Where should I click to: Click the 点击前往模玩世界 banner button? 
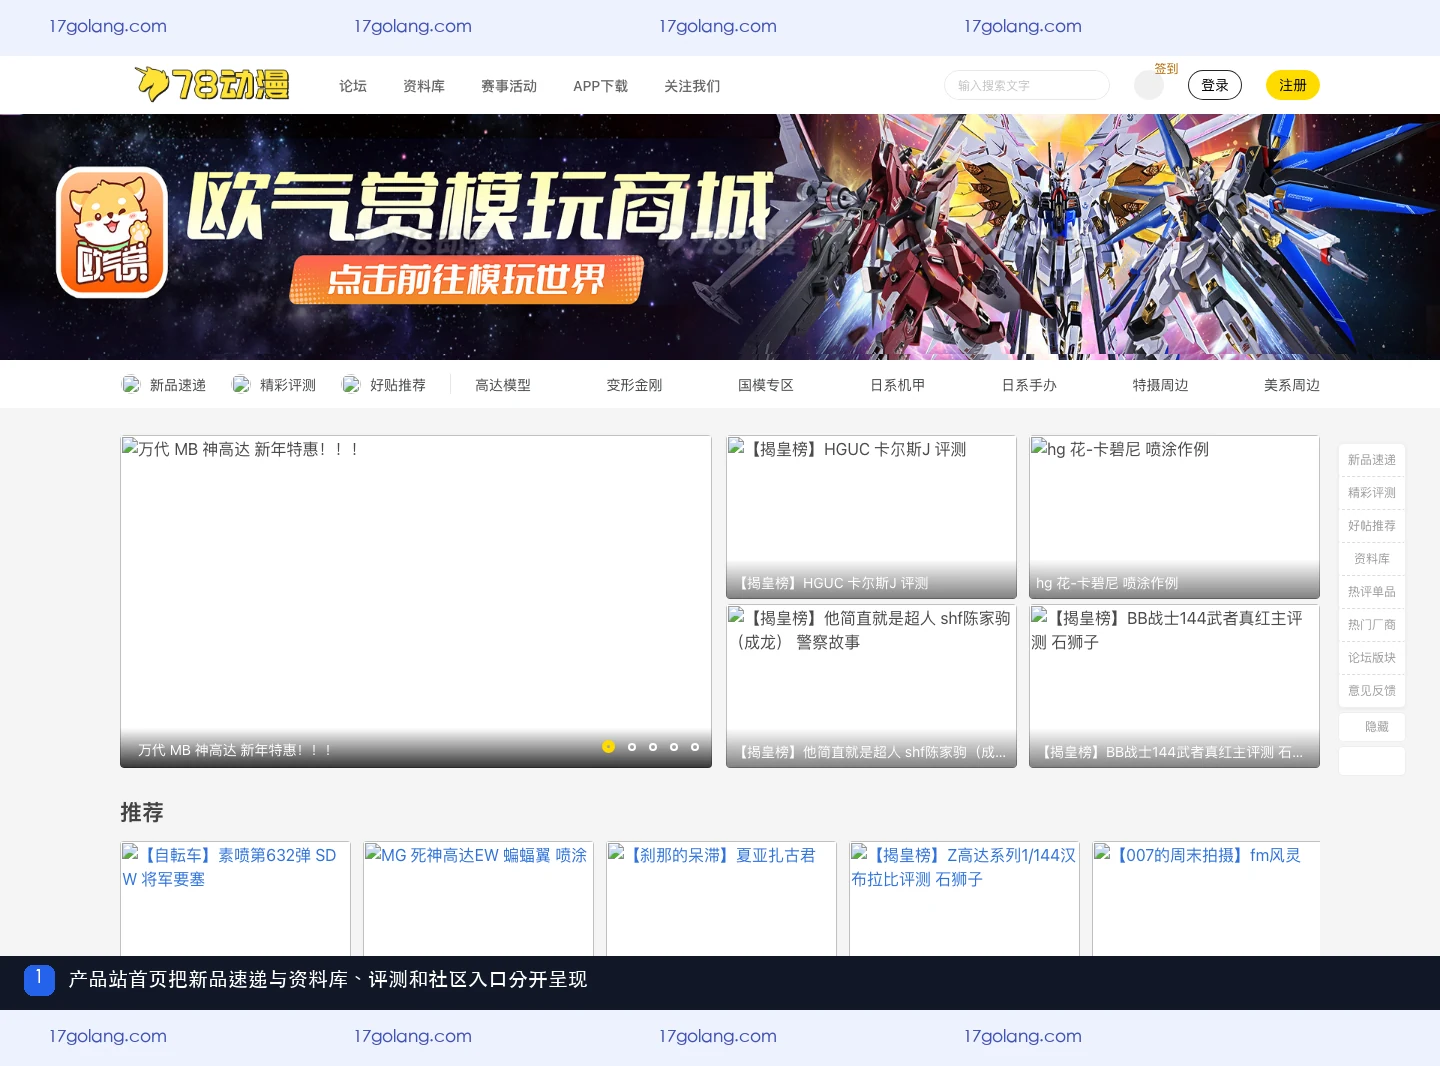(x=466, y=280)
